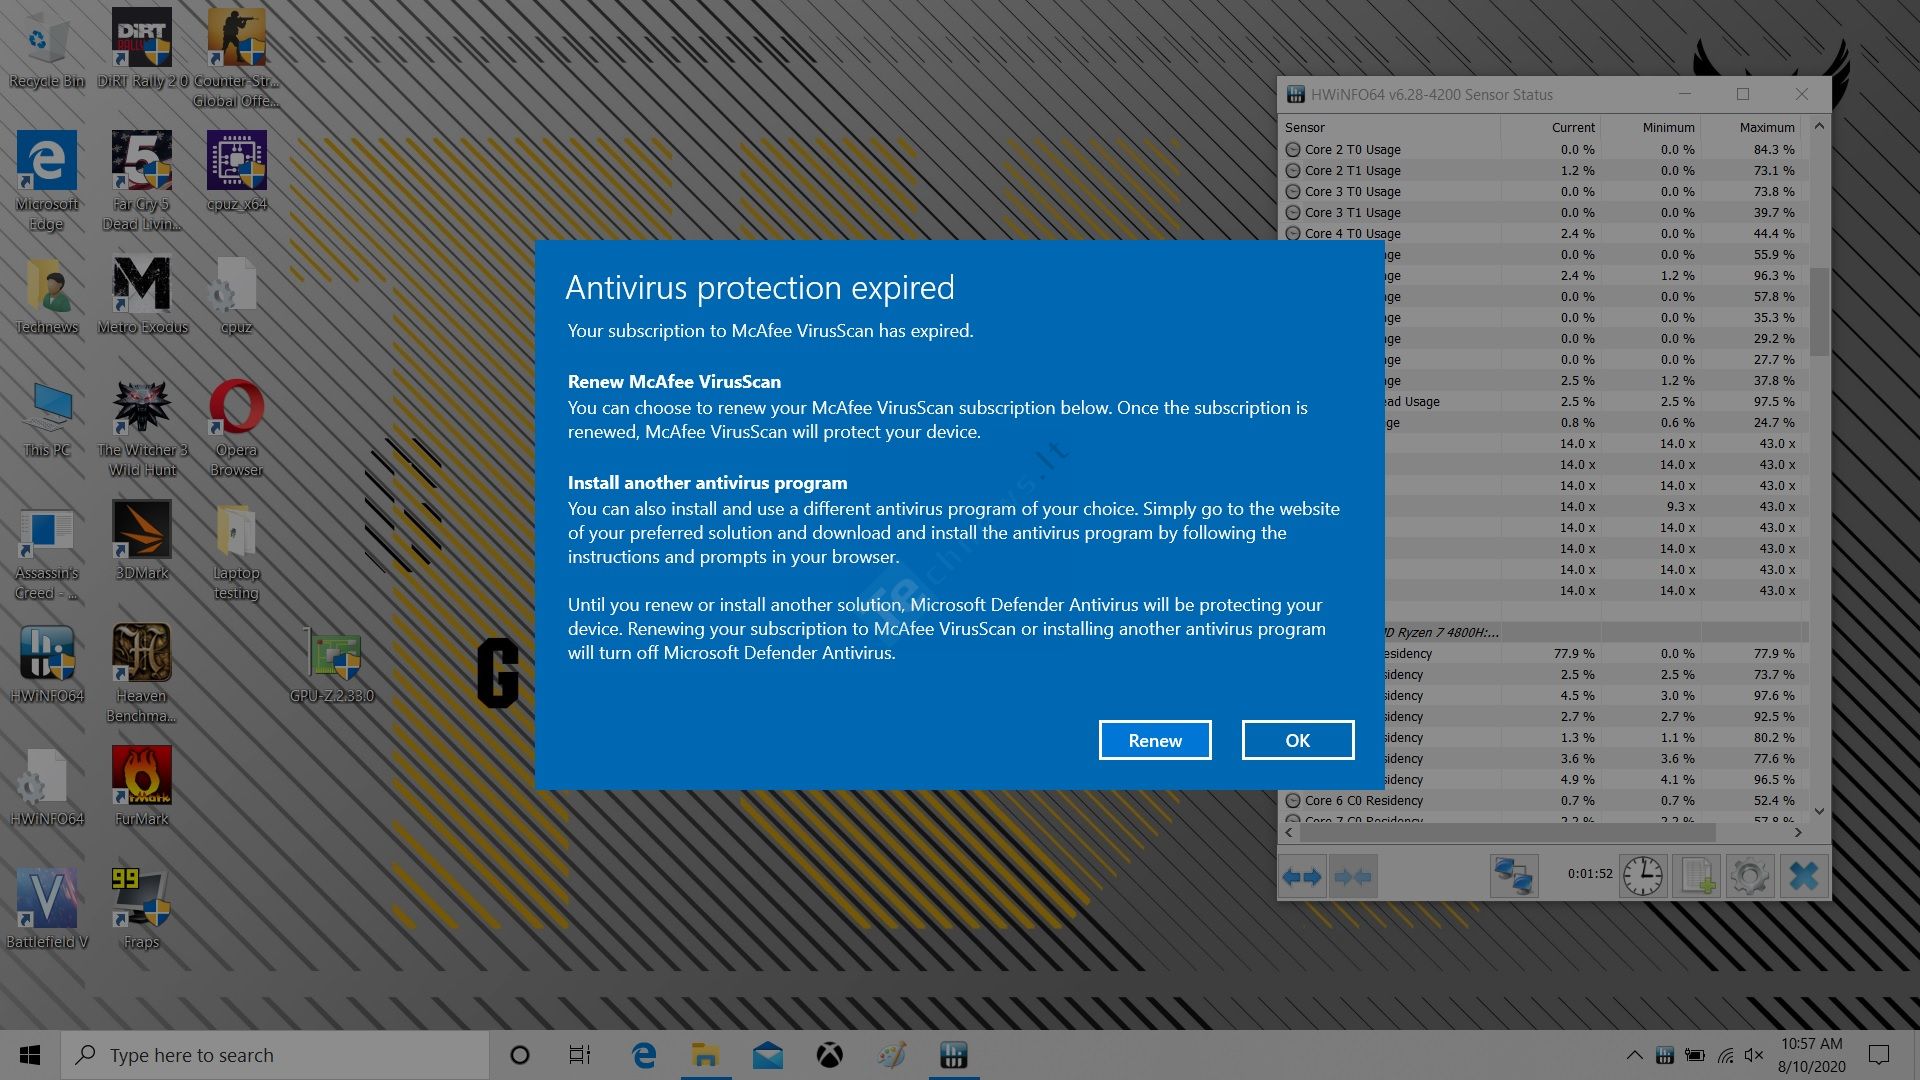The height and width of the screenshot is (1080, 1920).
Task: Open the Paint app from taskbar
Action: pos(892,1055)
